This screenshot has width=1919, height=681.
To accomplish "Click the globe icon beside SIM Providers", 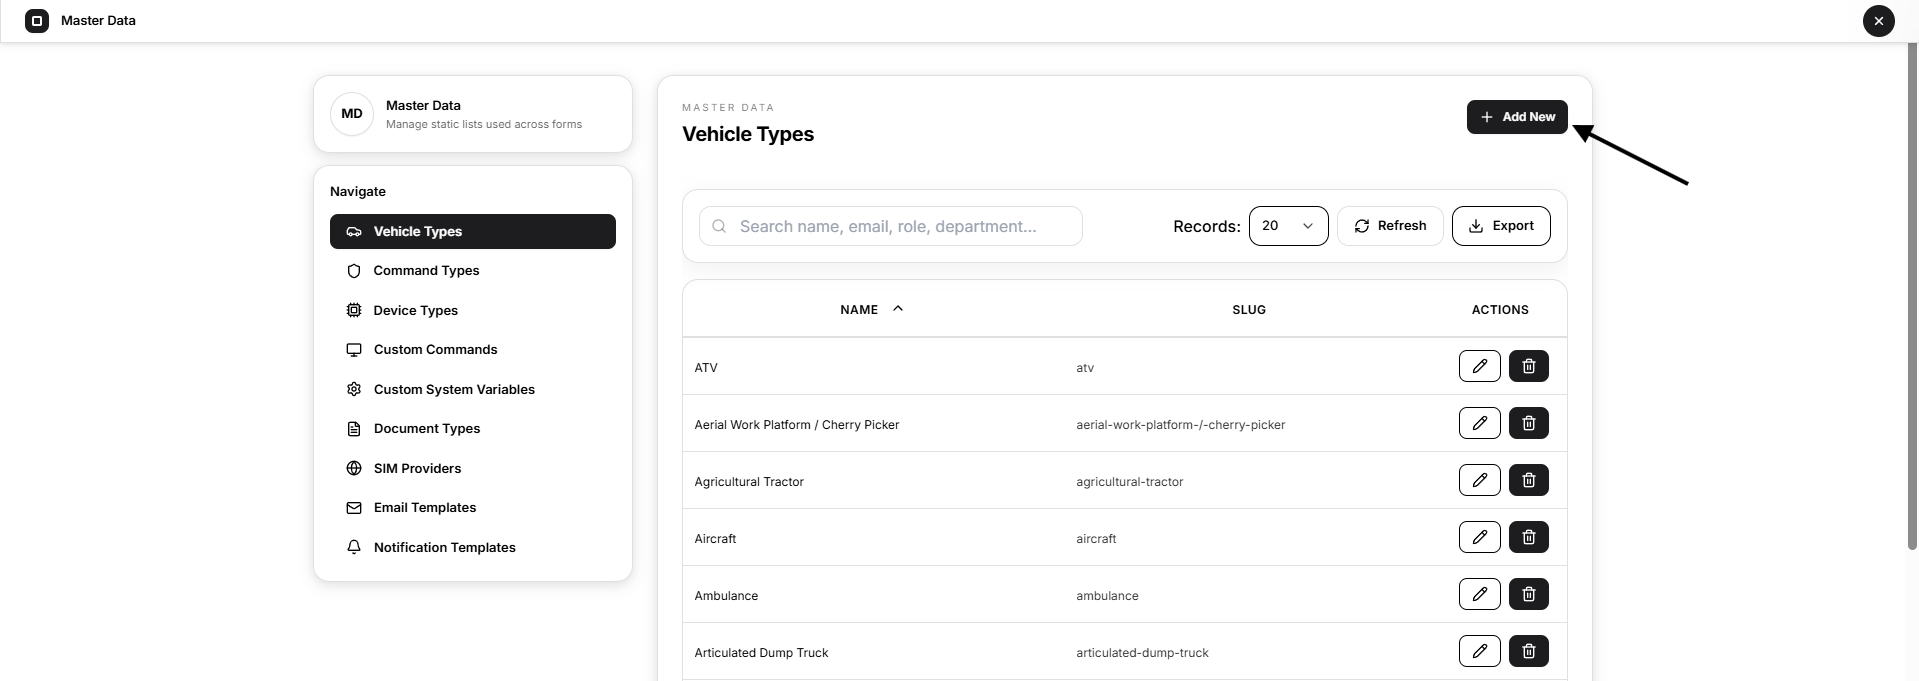I will click(x=354, y=468).
